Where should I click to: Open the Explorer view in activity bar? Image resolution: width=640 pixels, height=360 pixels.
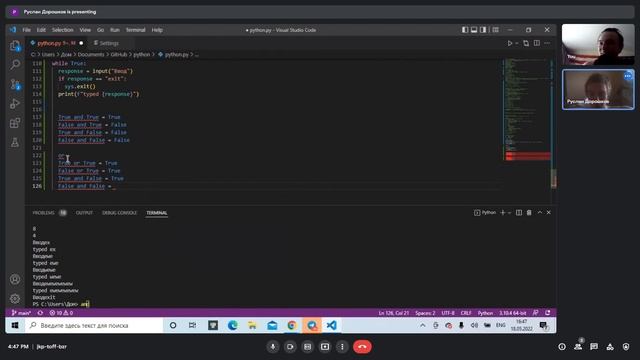(15, 46)
